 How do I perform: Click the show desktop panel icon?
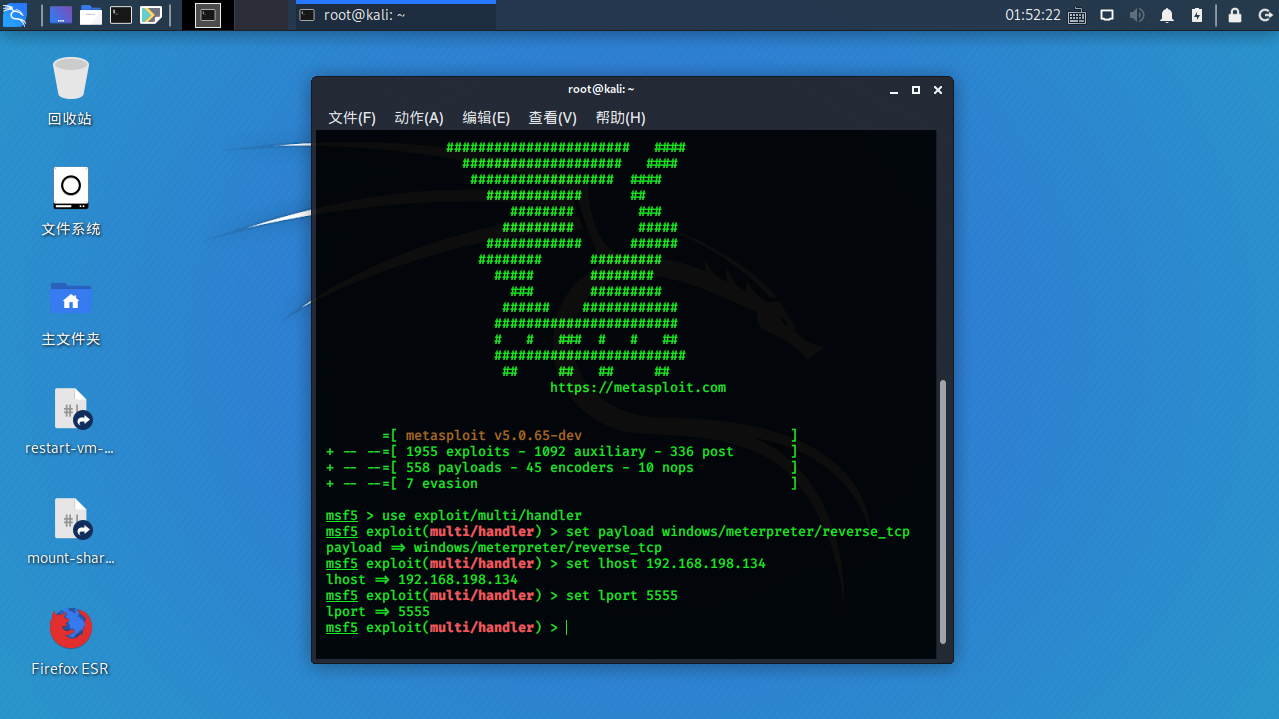(x=60, y=15)
